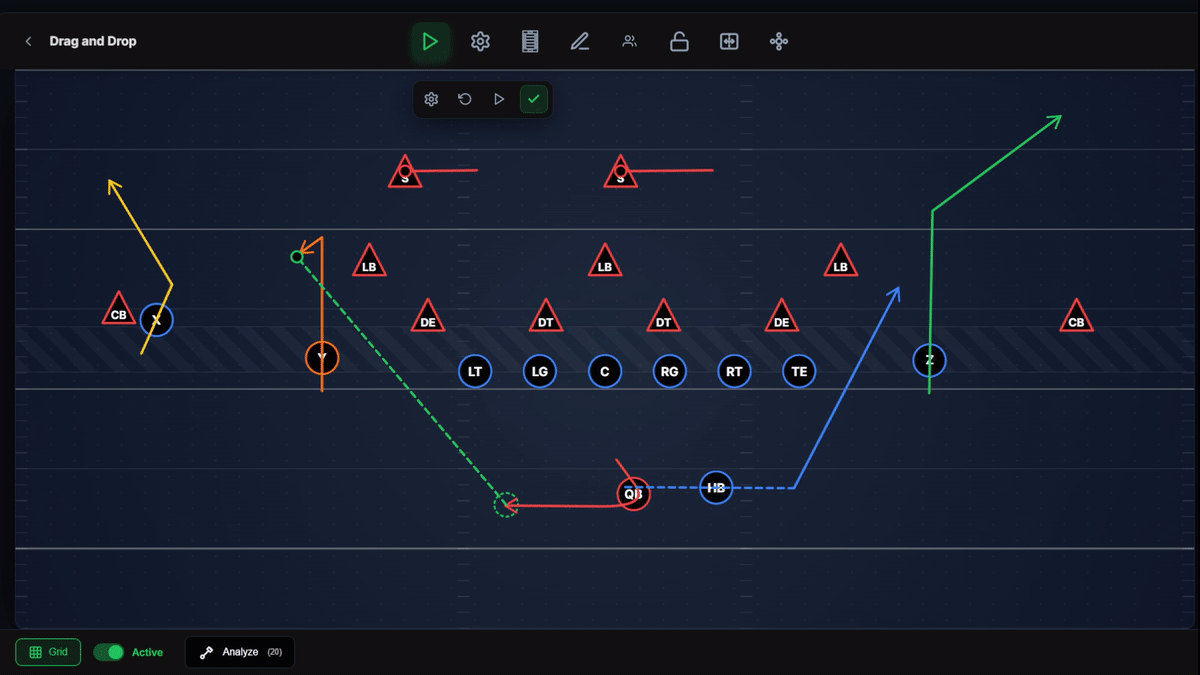Switch off the Active toggle
Image resolution: width=1200 pixels, height=675 pixels.
coord(109,652)
